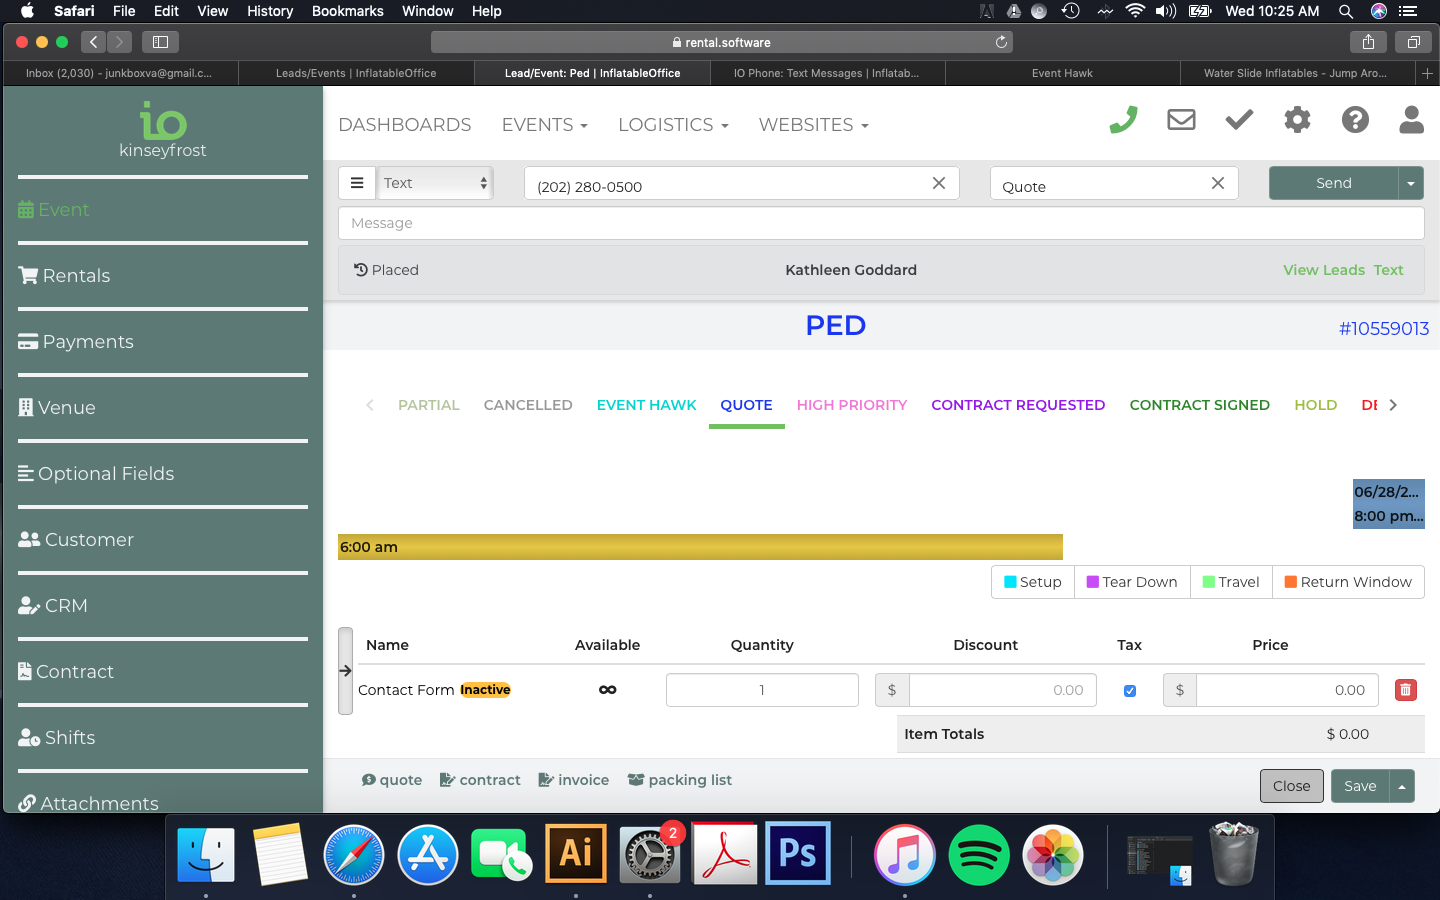Click the green phone call icon

click(x=1123, y=120)
